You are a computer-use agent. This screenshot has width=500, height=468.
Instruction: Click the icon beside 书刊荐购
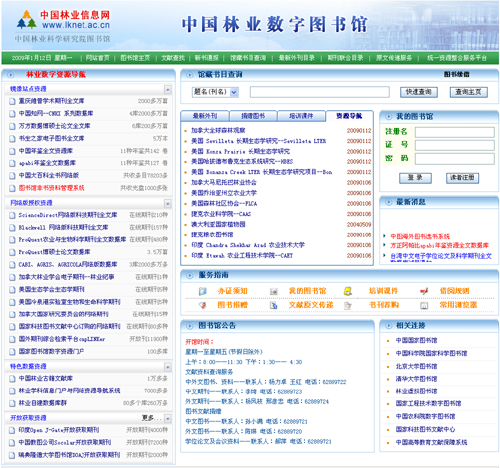coord(348,305)
